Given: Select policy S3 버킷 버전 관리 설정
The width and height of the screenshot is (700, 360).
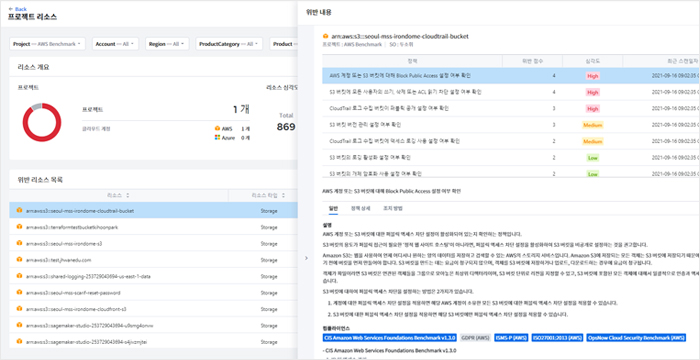Looking at the screenshot, I should point(511,125).
